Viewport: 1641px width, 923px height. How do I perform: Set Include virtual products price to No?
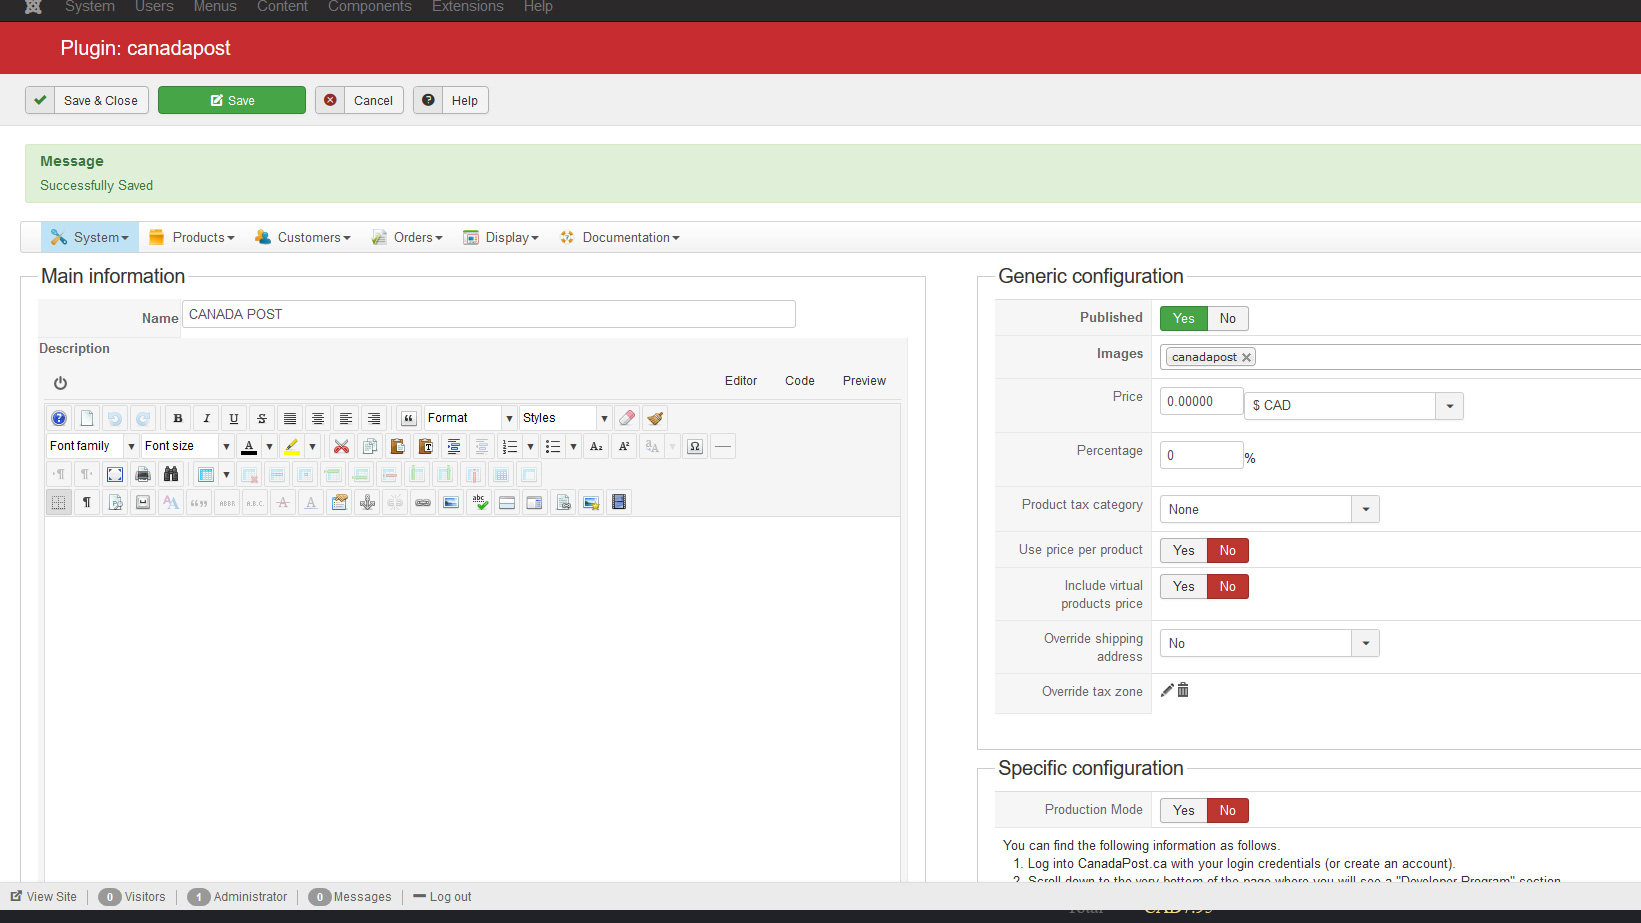1228,586
